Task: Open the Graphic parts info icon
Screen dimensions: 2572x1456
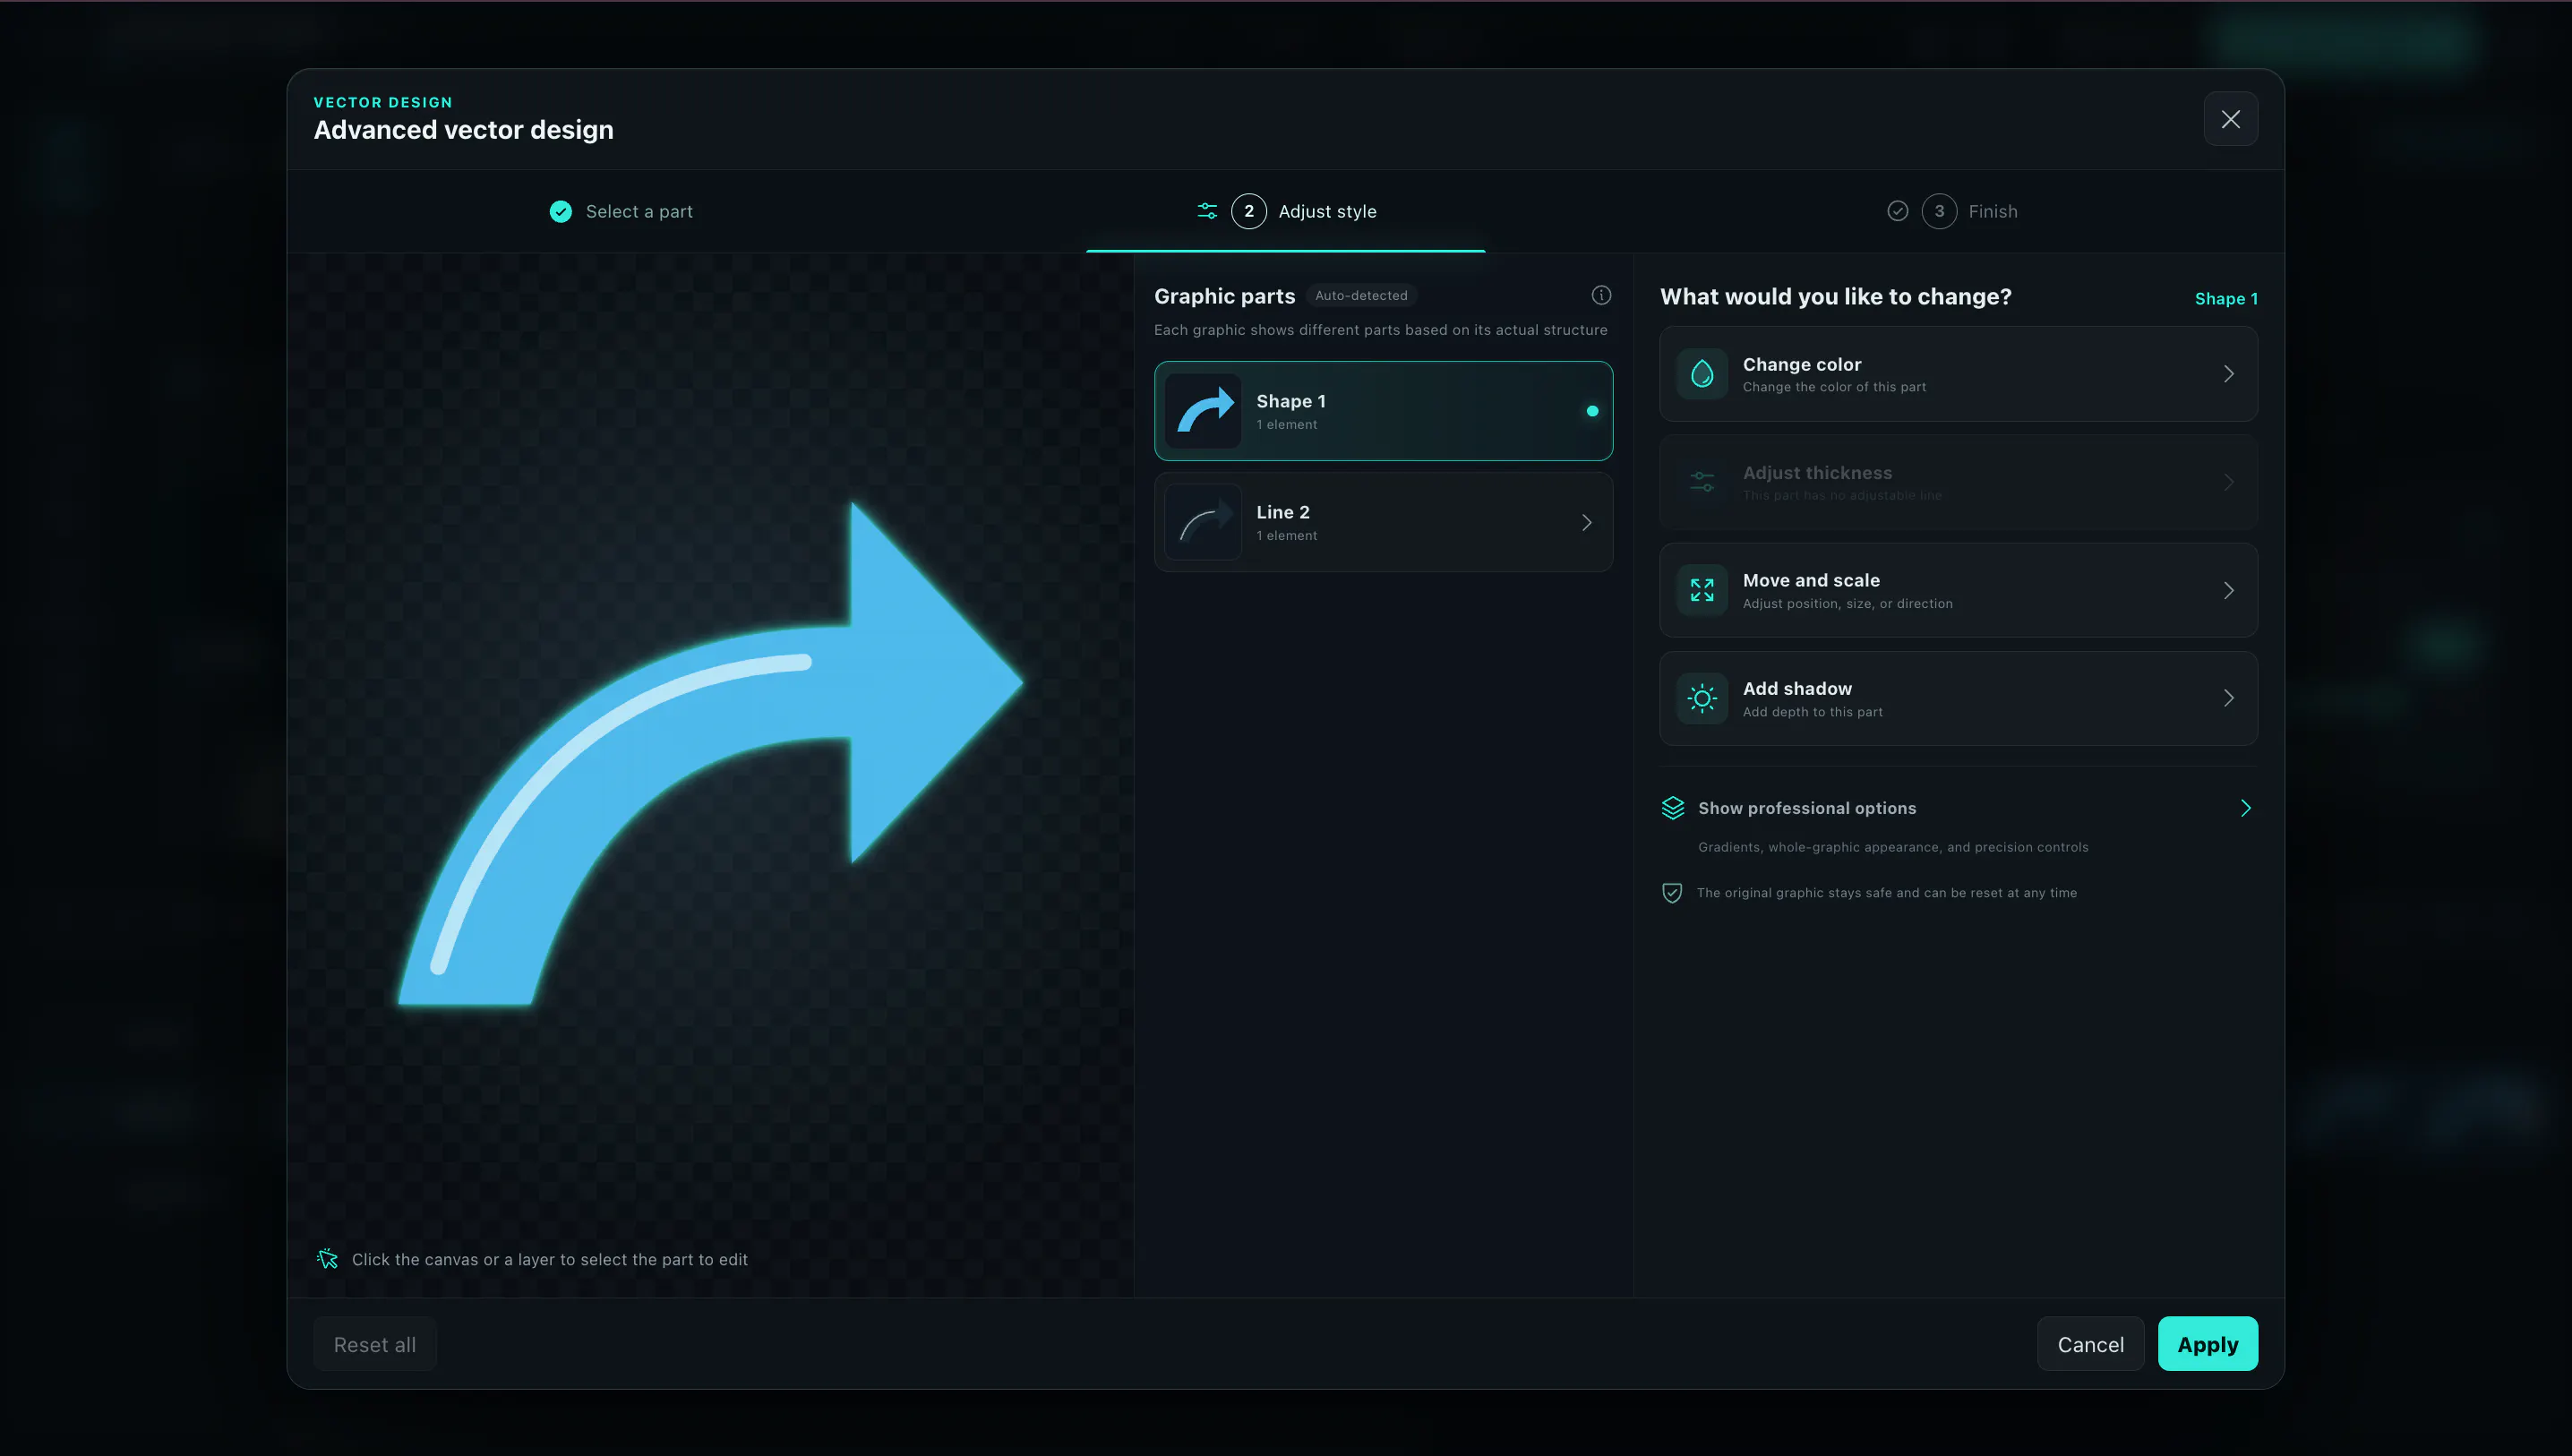Action: pos(1601,295)
